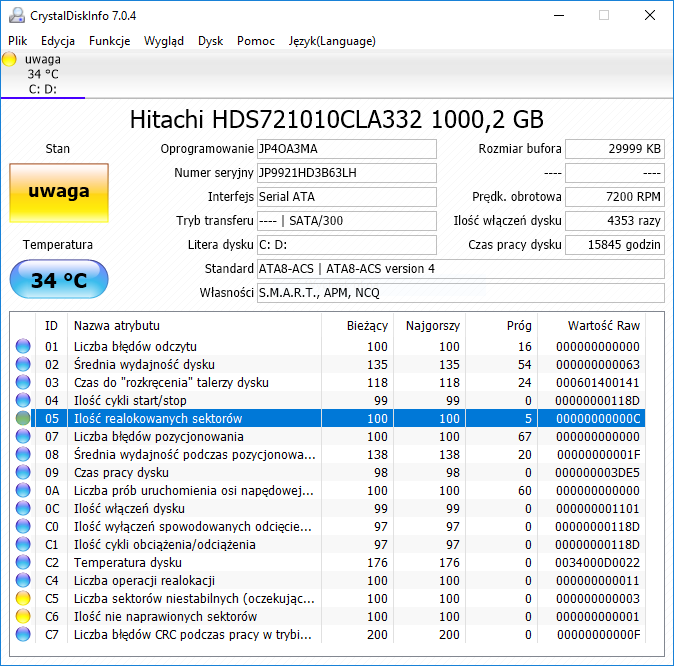Open the Język(Language) menu
674x666 pixels.
pos(332,41)
